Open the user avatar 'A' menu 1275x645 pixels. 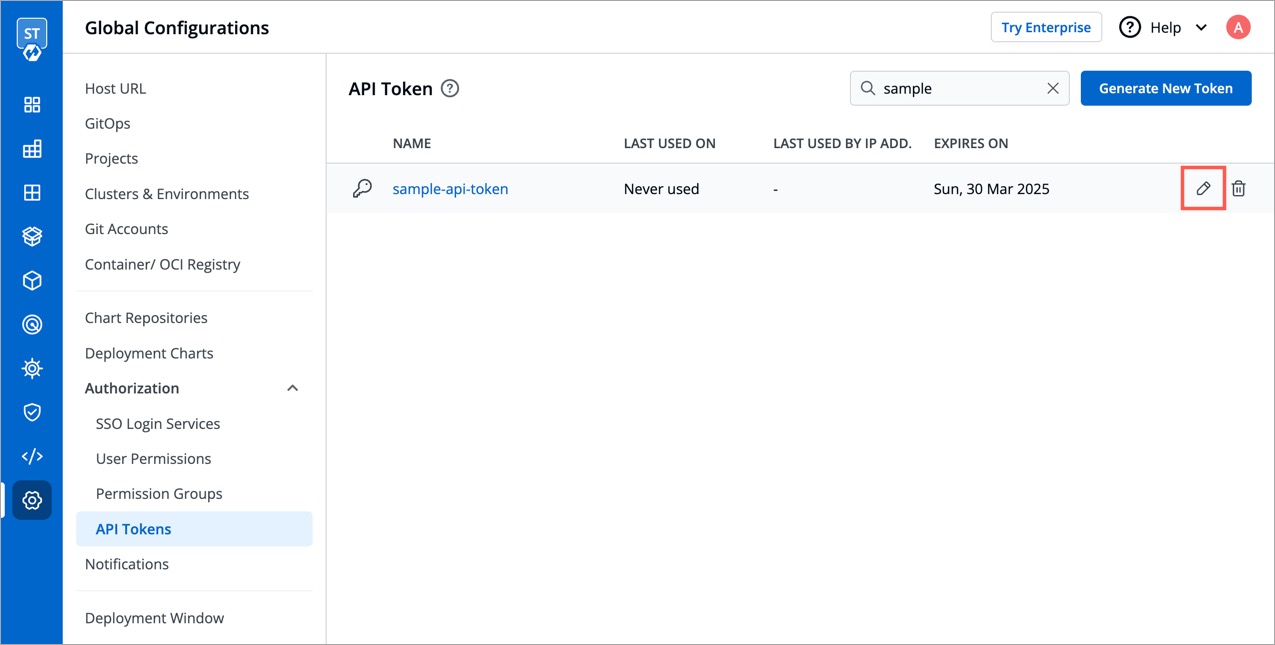1238,28
